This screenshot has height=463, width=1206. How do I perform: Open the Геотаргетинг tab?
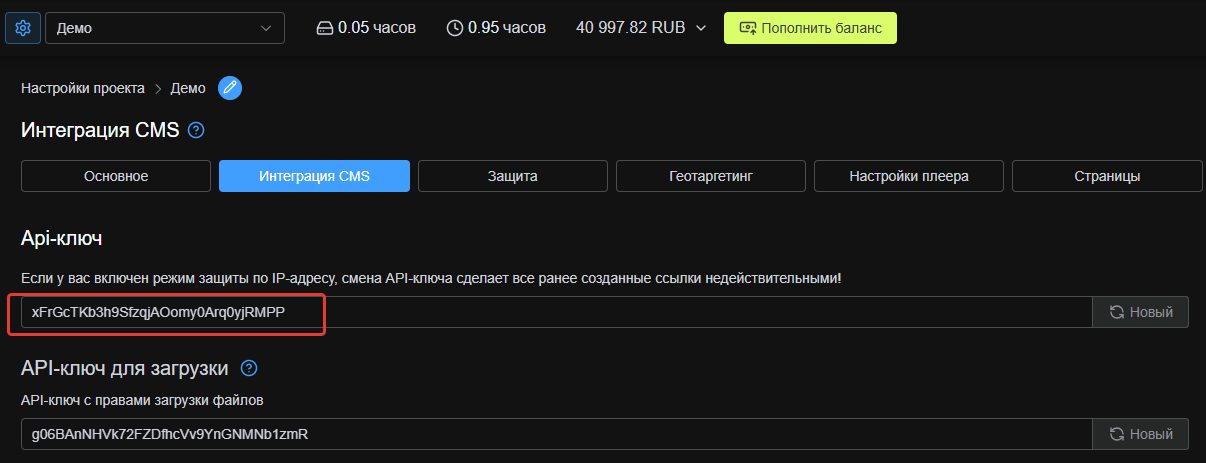point(711,176)
